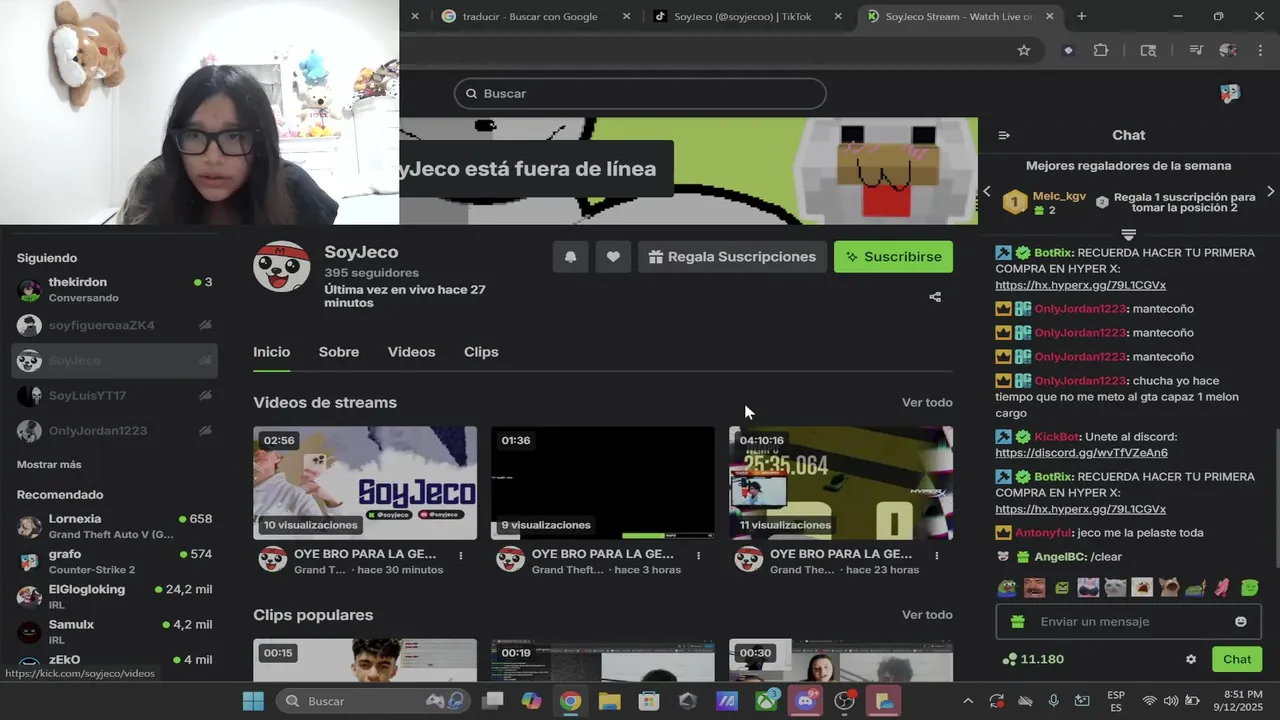The image size is (1280, 720).
Task: Click the notification bell for SoyJeco
Action: (x=570, y=257)
